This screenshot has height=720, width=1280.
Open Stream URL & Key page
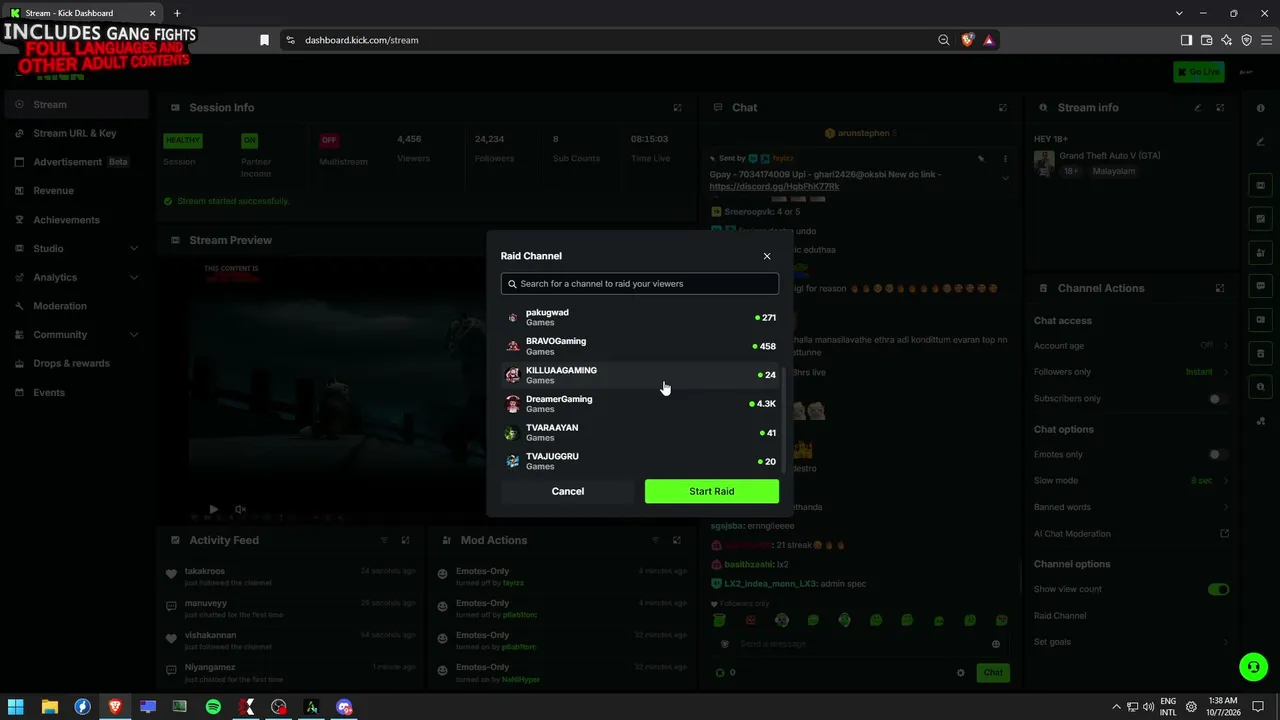pyautogui.click(x=75, y=133)
